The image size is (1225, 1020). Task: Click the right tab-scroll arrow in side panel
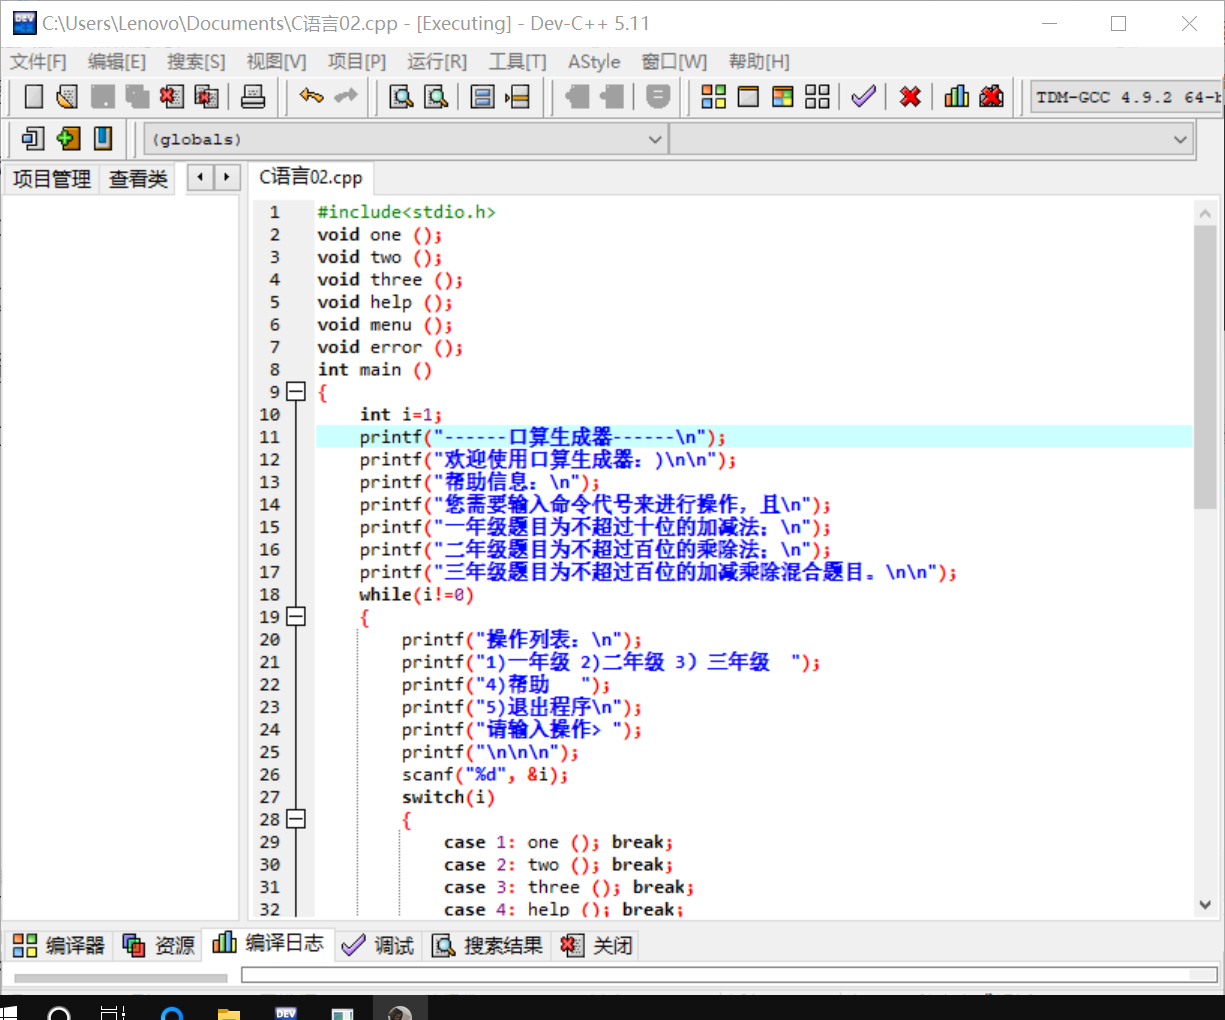pos(227,178)
